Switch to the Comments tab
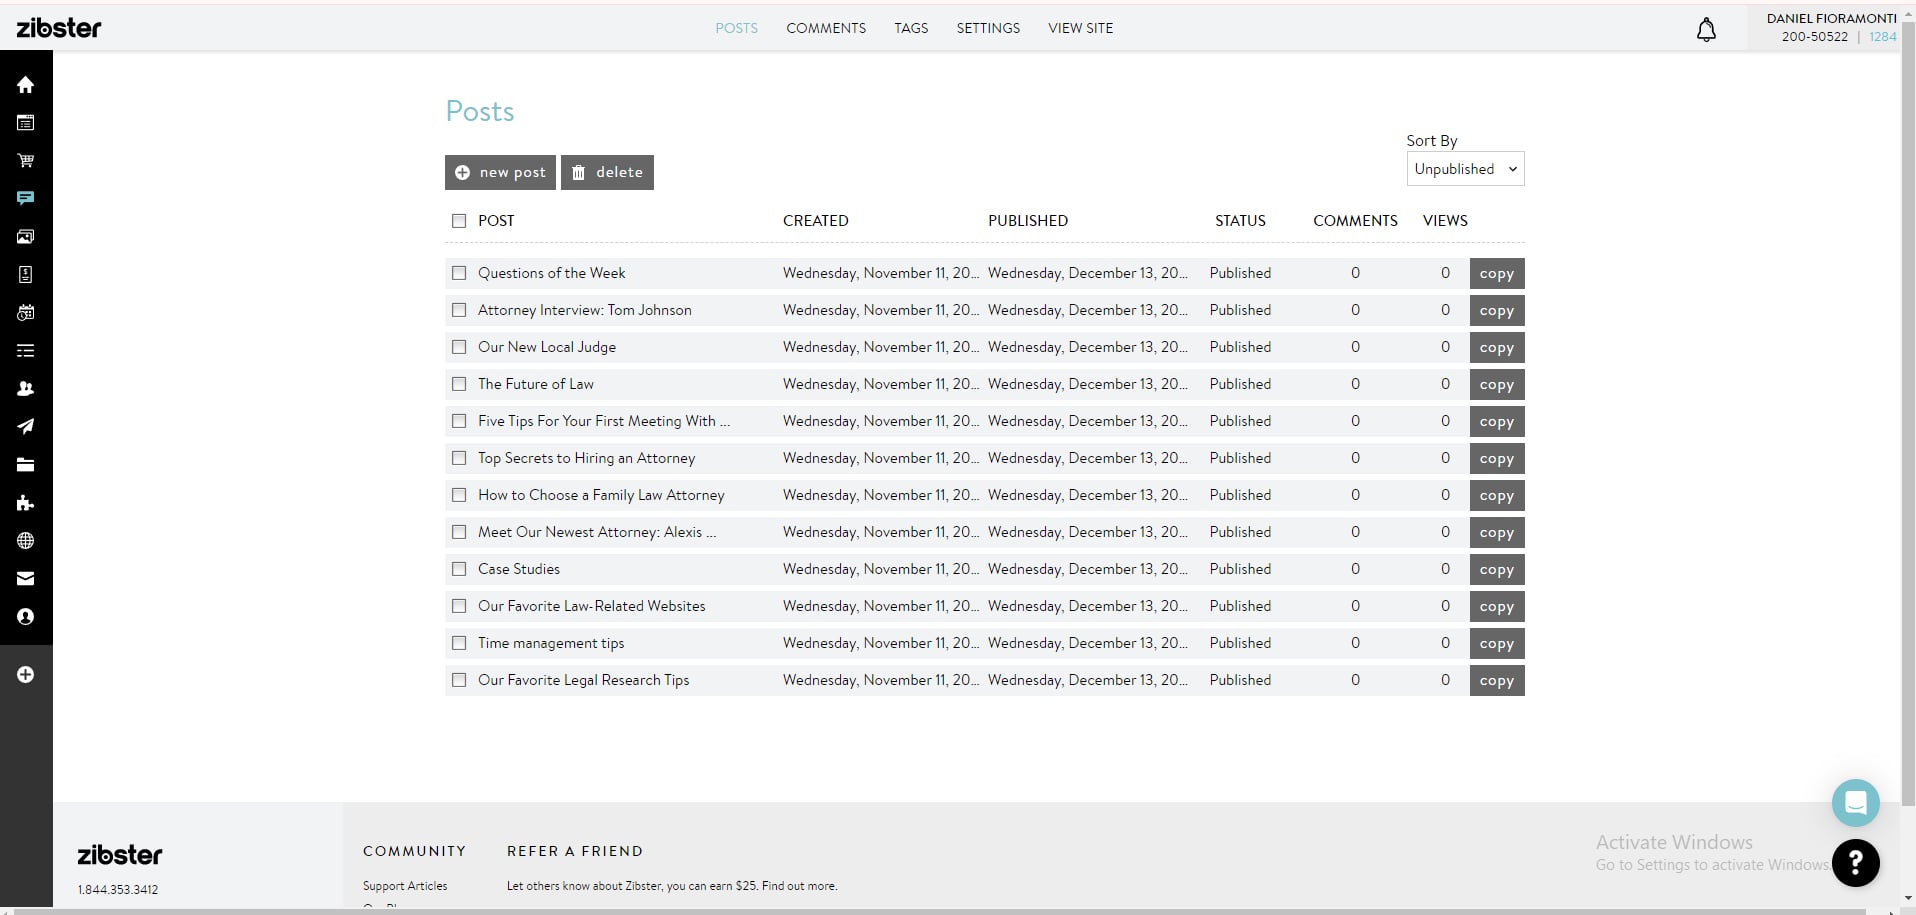Viewport: 1916px width, 915px height. pos(826,28)
